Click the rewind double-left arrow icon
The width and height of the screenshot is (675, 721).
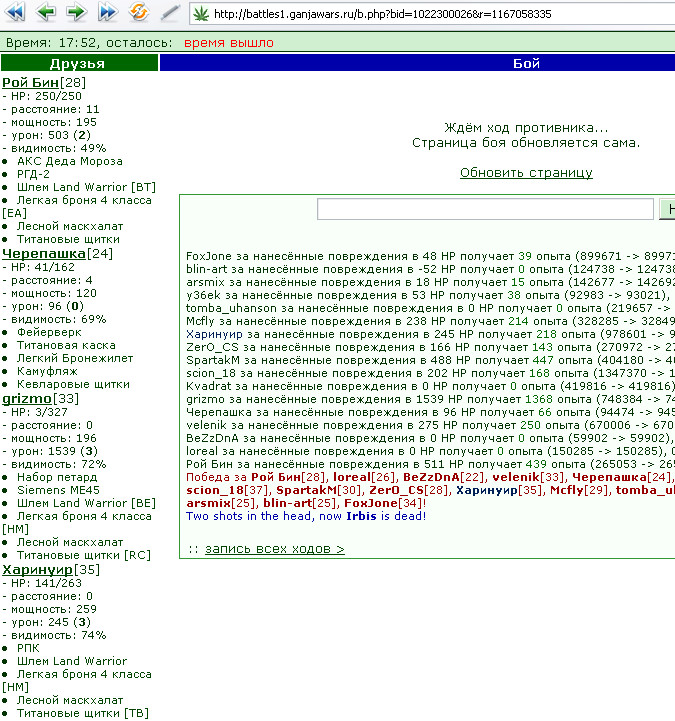(x=14, y=13)
